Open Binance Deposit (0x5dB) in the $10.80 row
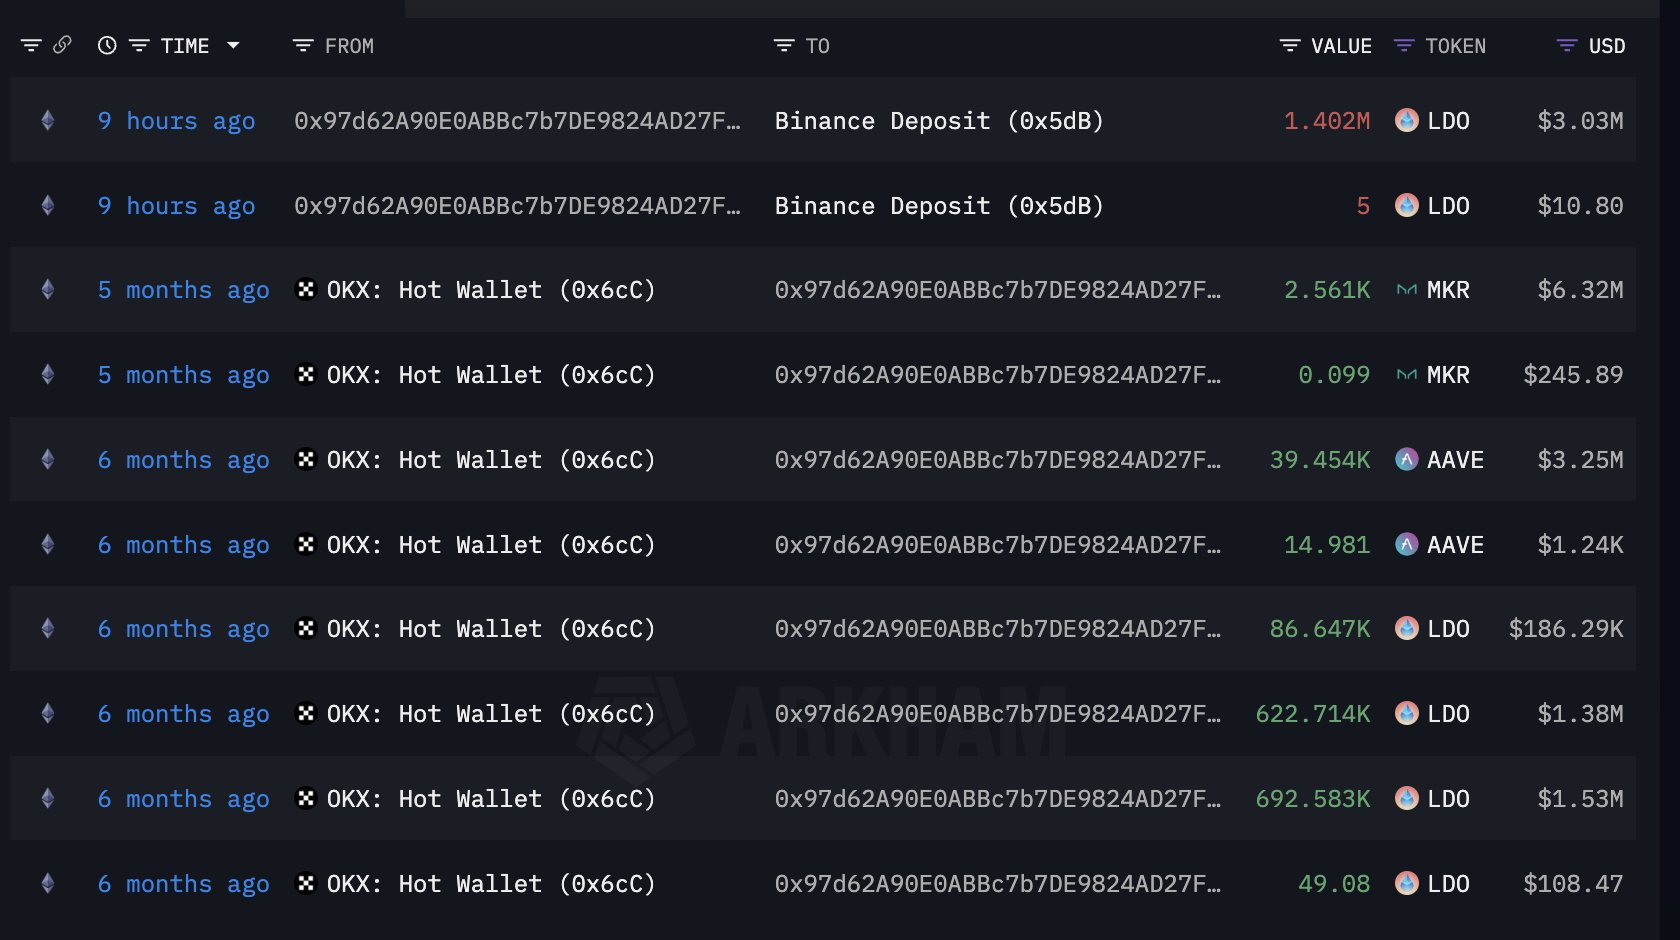The height and width of the screenshot is (940, 1680). coord(939,206)
